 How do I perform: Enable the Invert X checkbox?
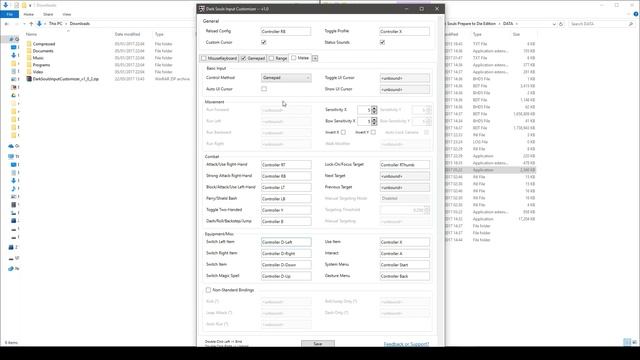click(343, 132)
